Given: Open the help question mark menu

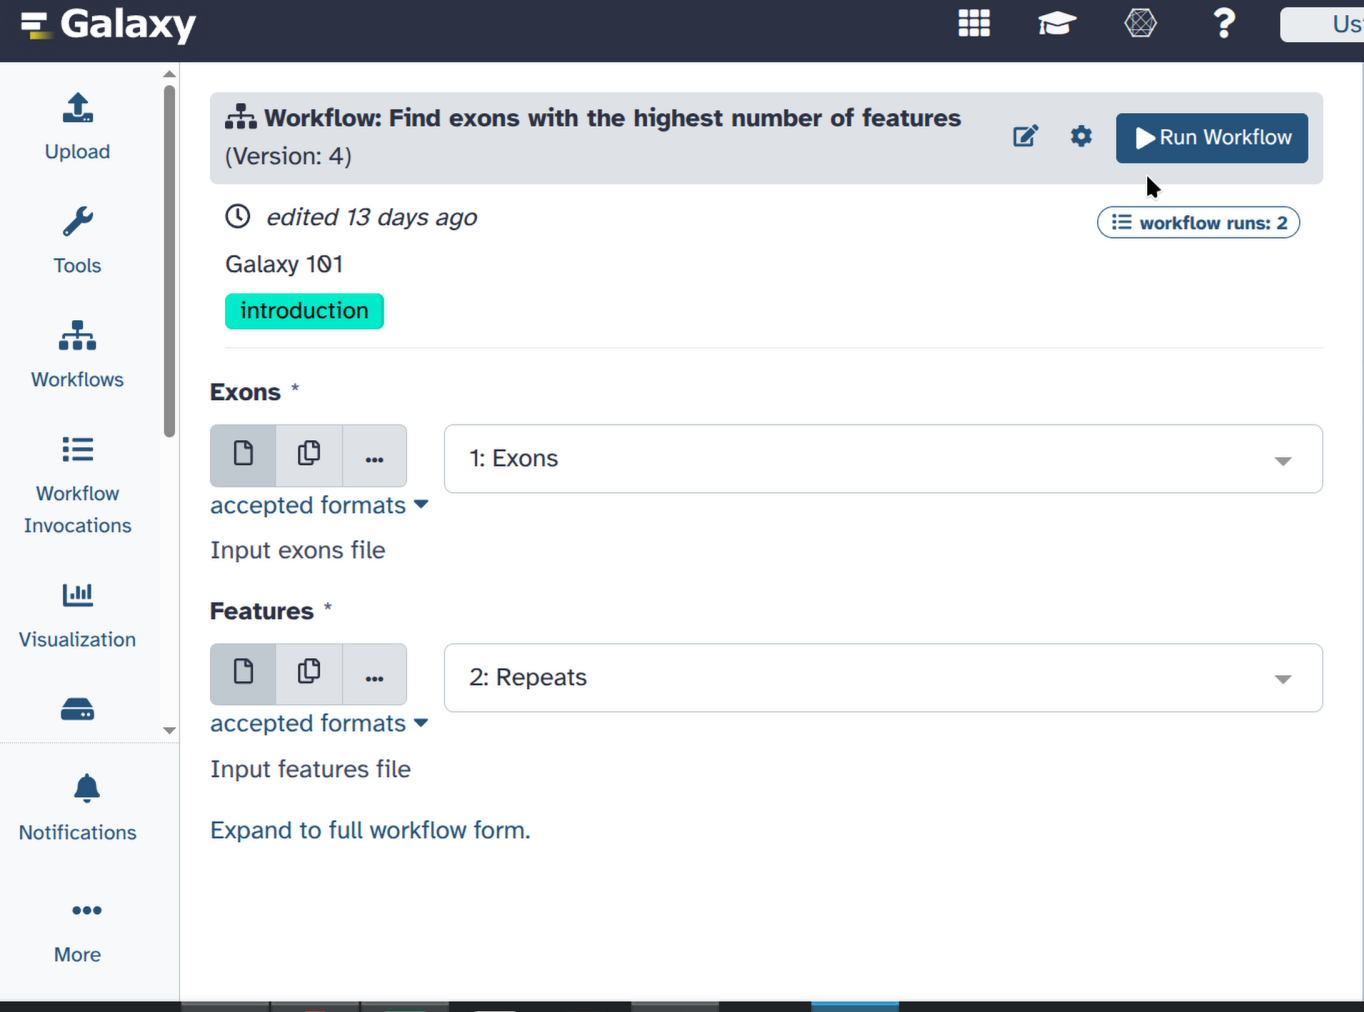Looking at the screenshot, I should [1224, 23].
